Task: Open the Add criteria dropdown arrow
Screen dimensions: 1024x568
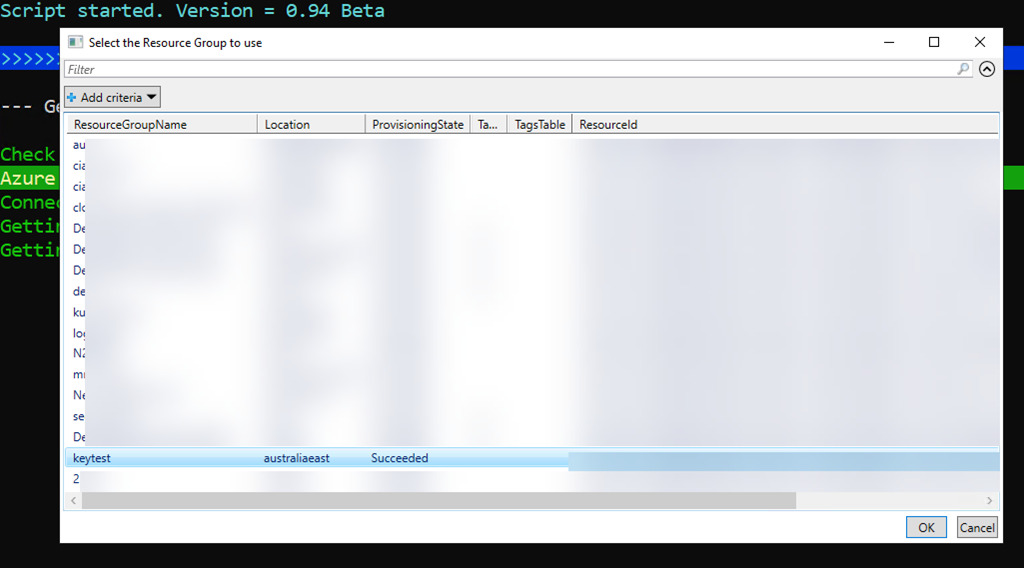Action: click(151, 97)
